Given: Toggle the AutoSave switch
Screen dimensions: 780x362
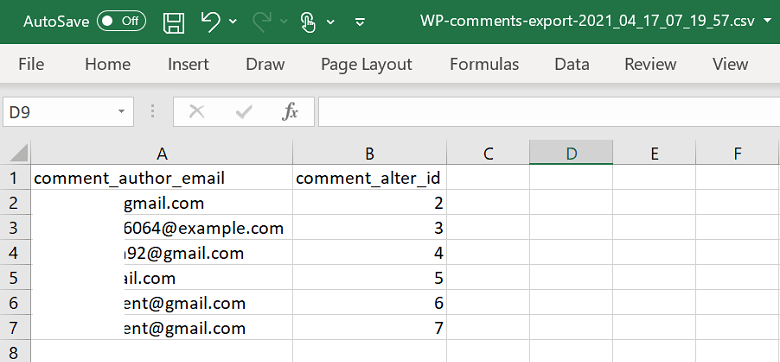Looking at the screenshot, I should pos(121,21).
